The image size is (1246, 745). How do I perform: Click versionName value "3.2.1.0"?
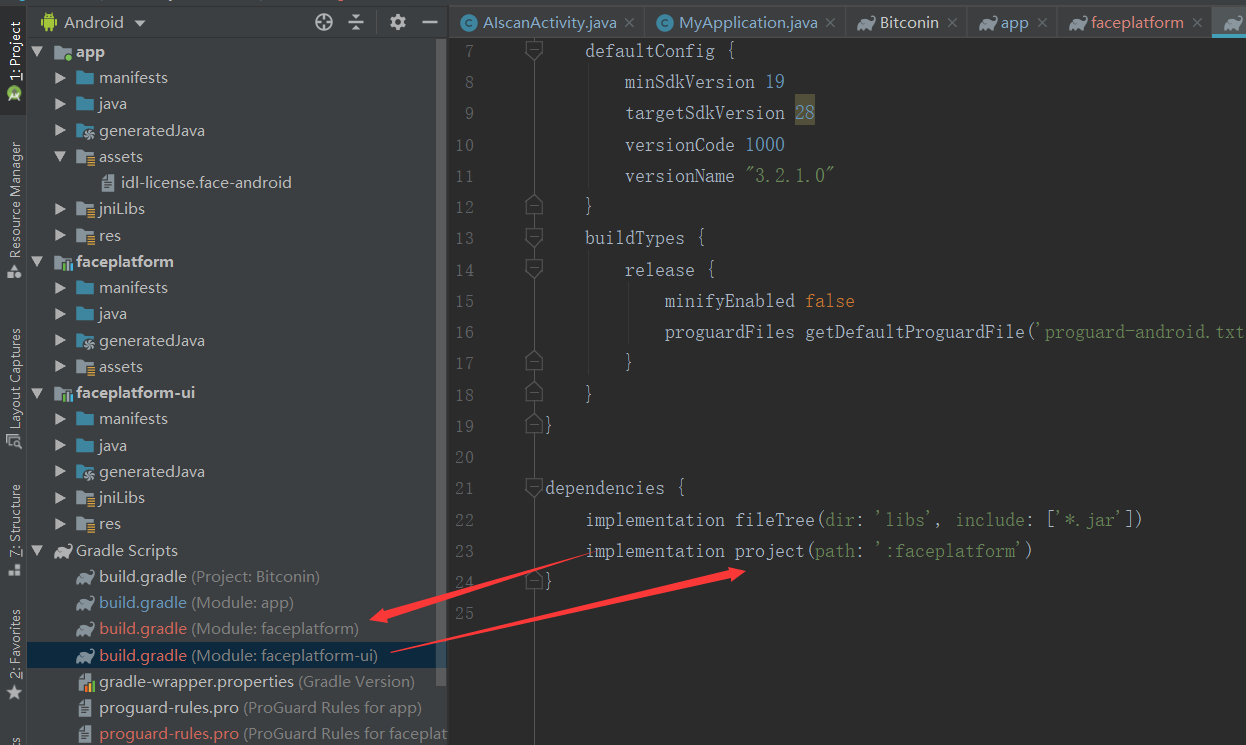pos(790,176)
